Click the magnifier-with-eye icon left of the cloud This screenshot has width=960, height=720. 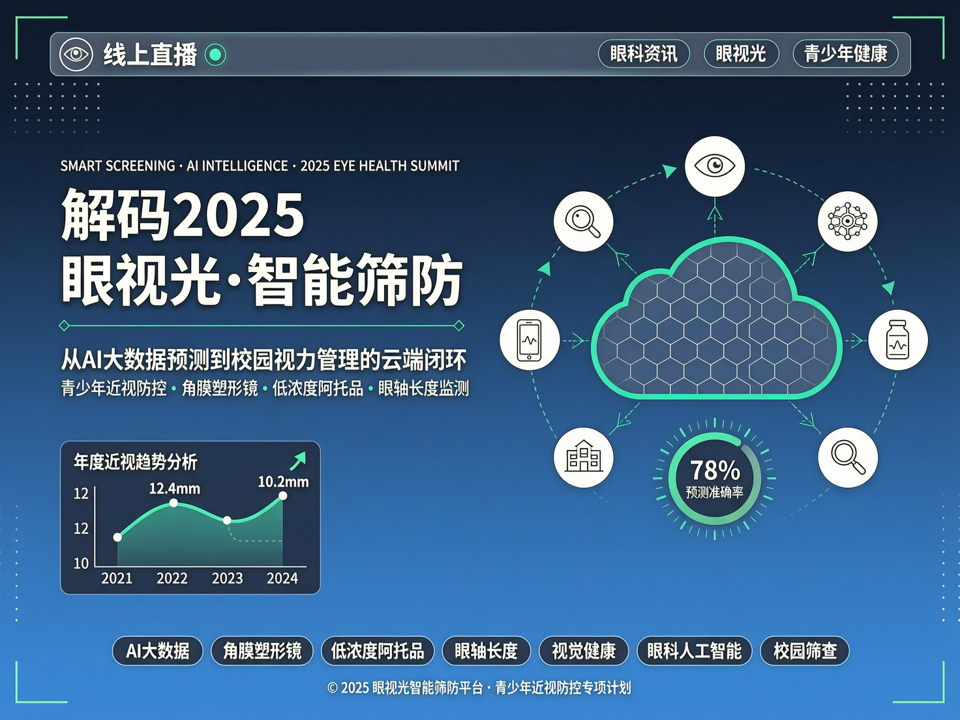click(583, 221)
